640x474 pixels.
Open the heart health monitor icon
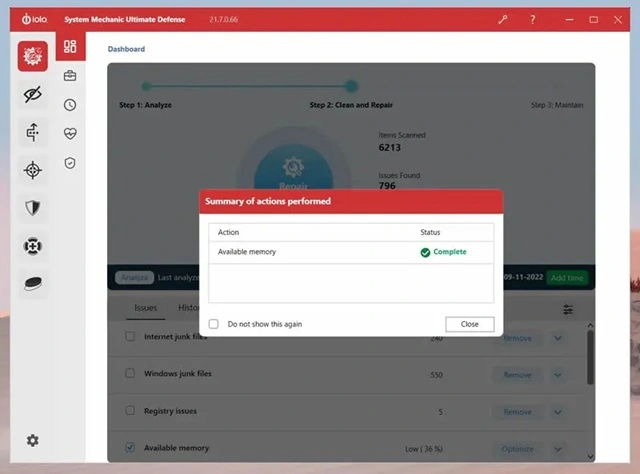pyautogui.click(x=70, y=133)
